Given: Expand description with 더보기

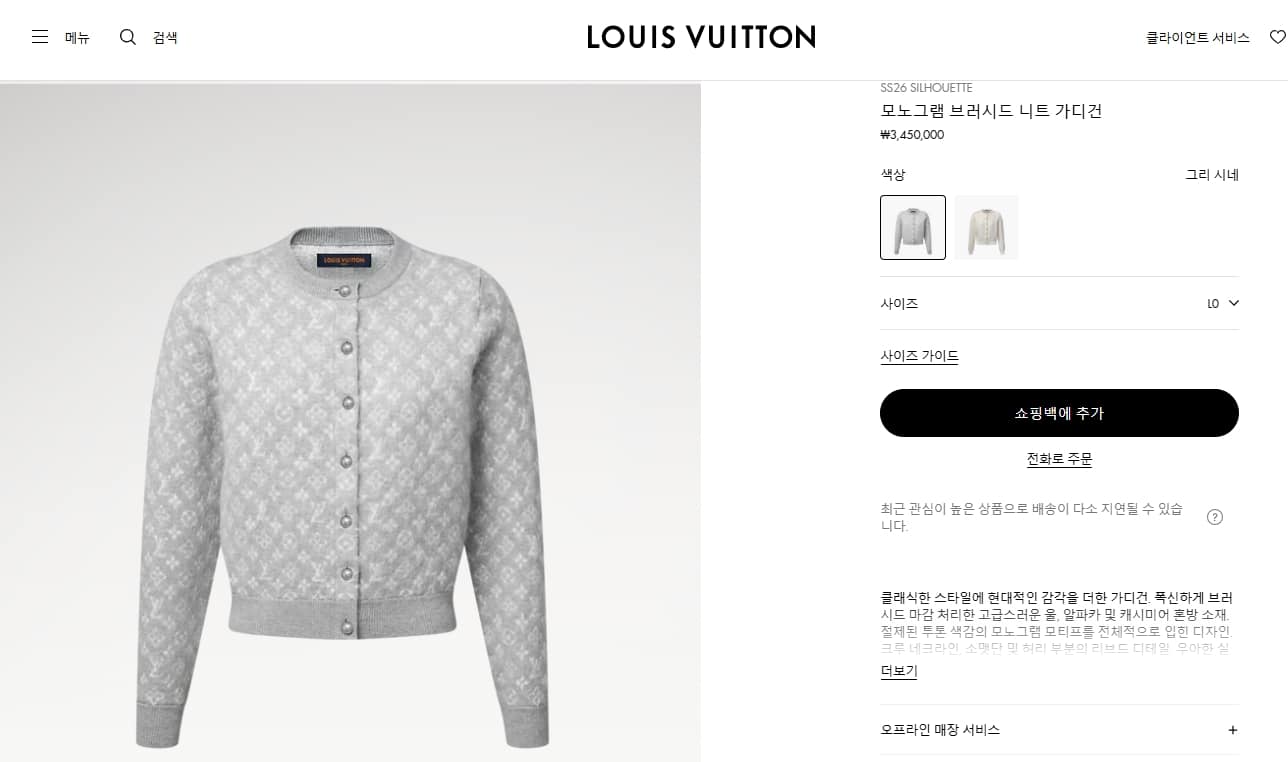Looking at the screenshot, I should (x=898, y=671).
